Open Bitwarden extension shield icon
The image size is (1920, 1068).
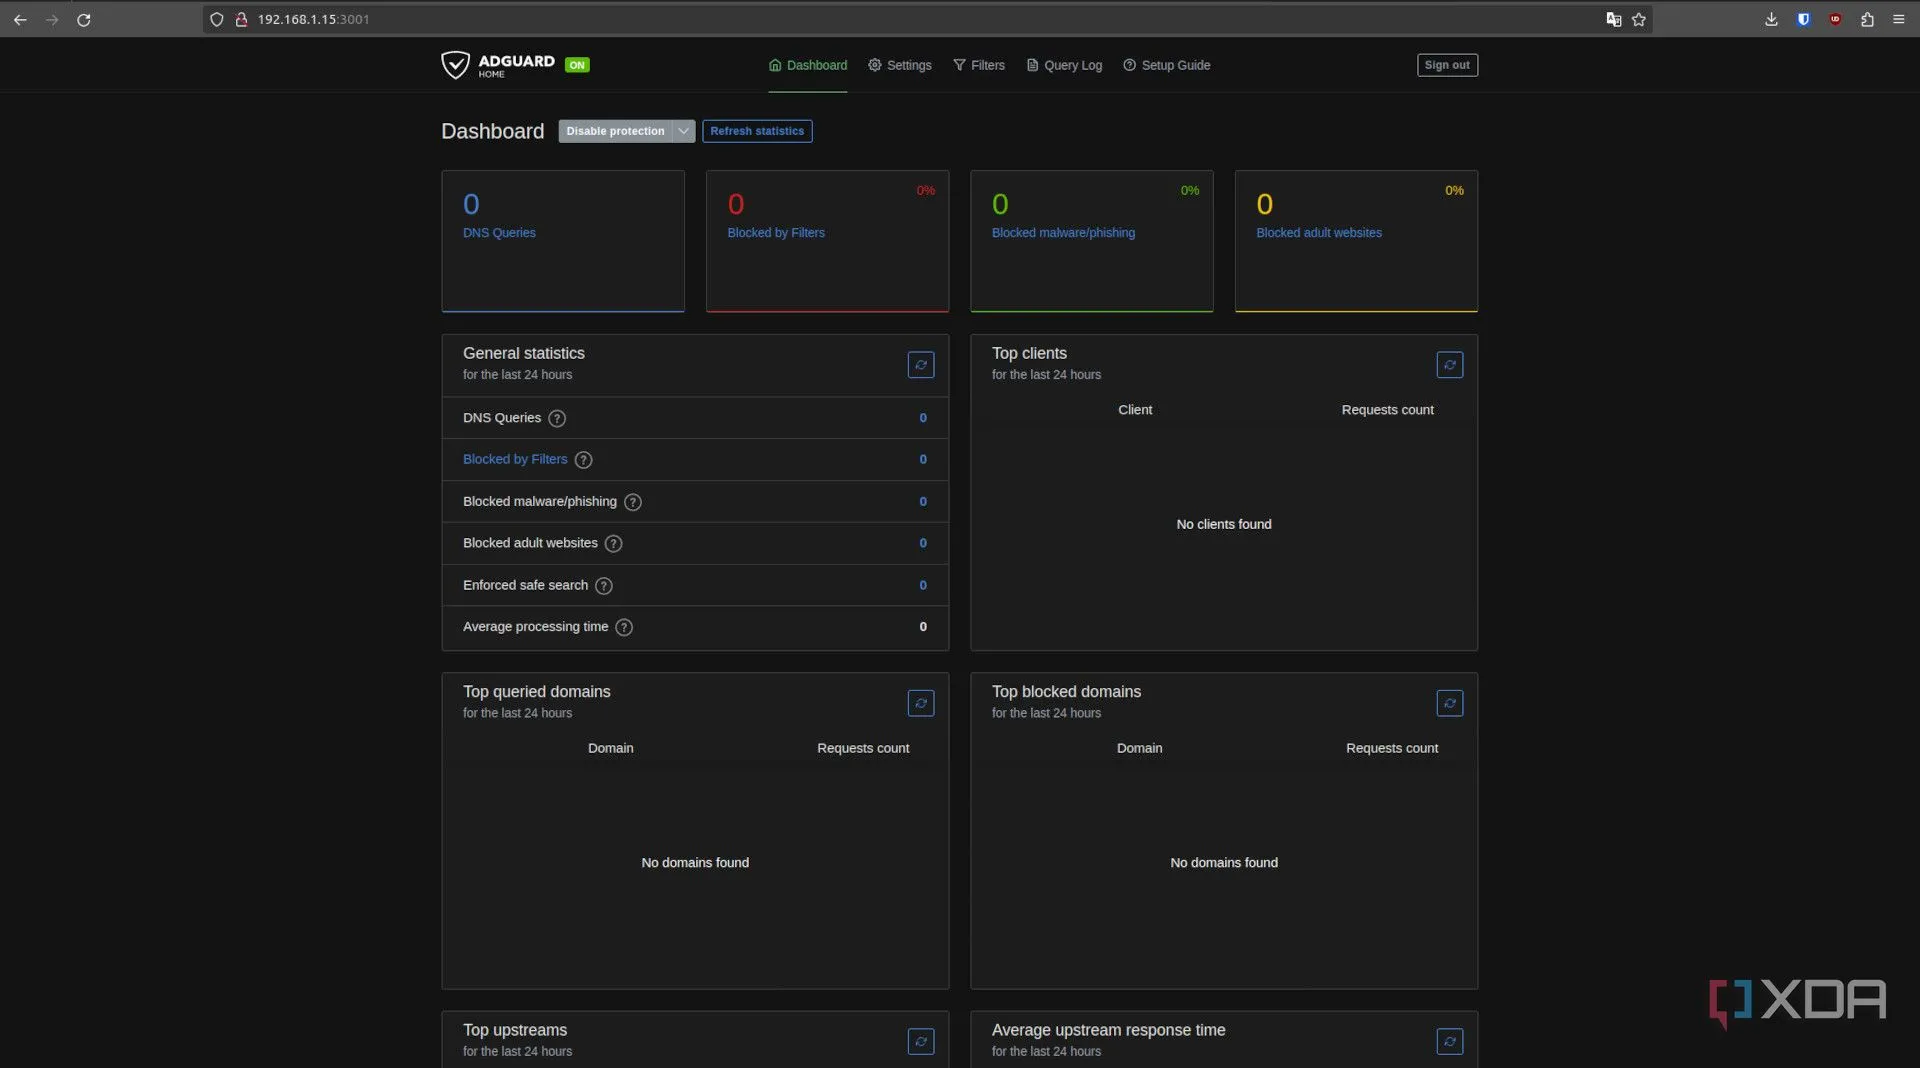click(1803, 19)
